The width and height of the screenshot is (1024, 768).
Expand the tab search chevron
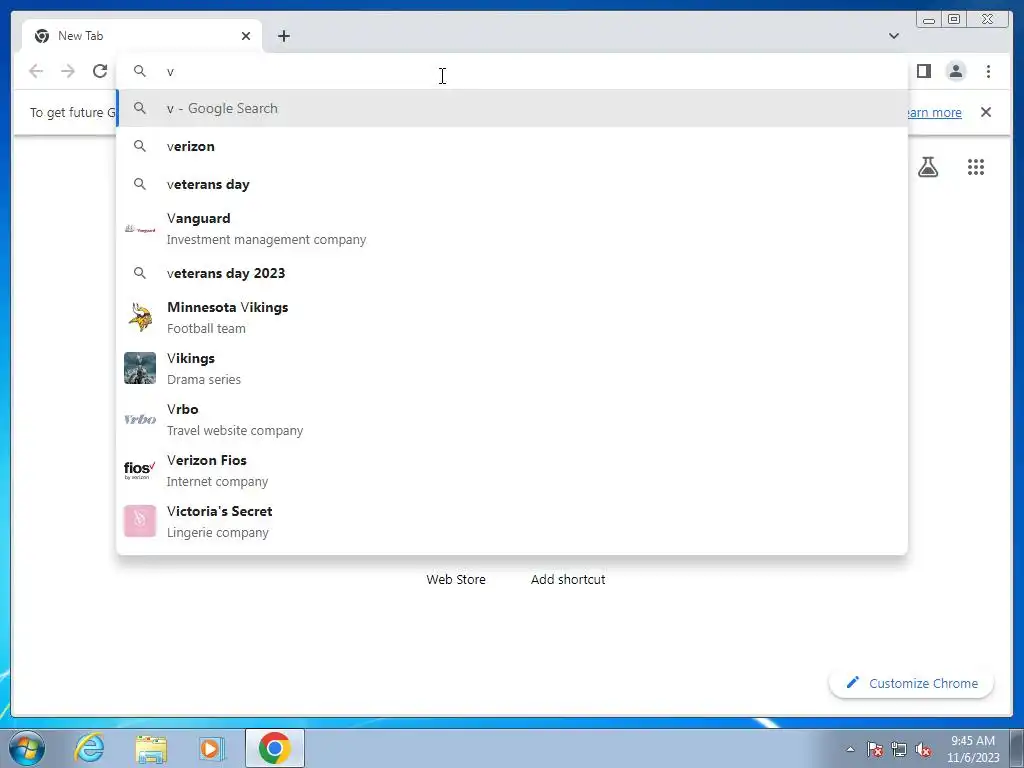click(x=894, y=36)
